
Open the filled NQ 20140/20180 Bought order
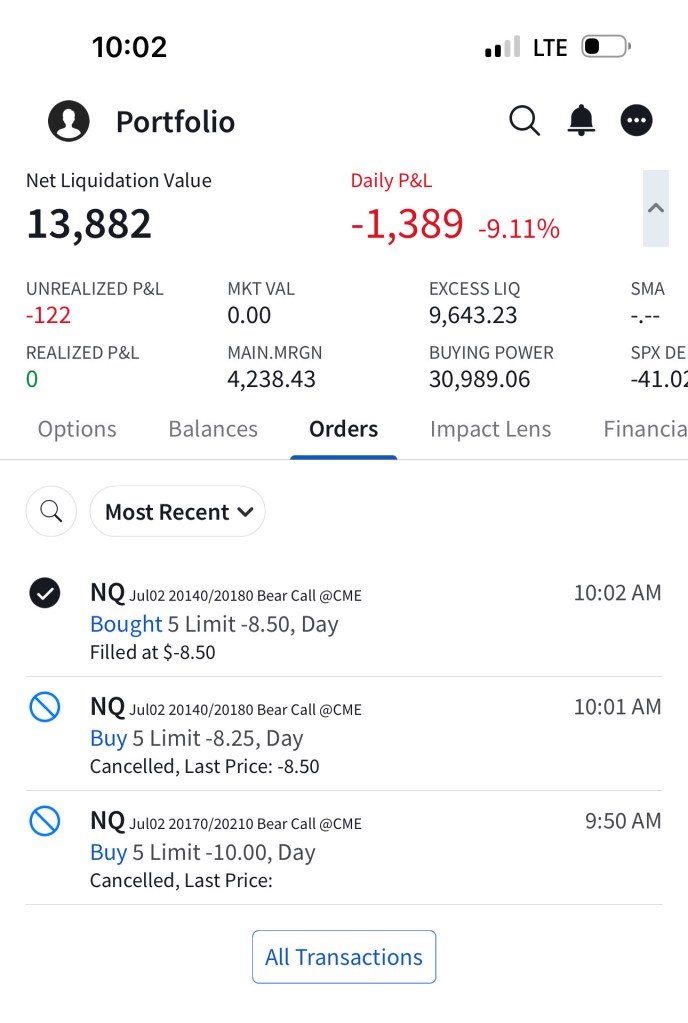coord(300,622)
